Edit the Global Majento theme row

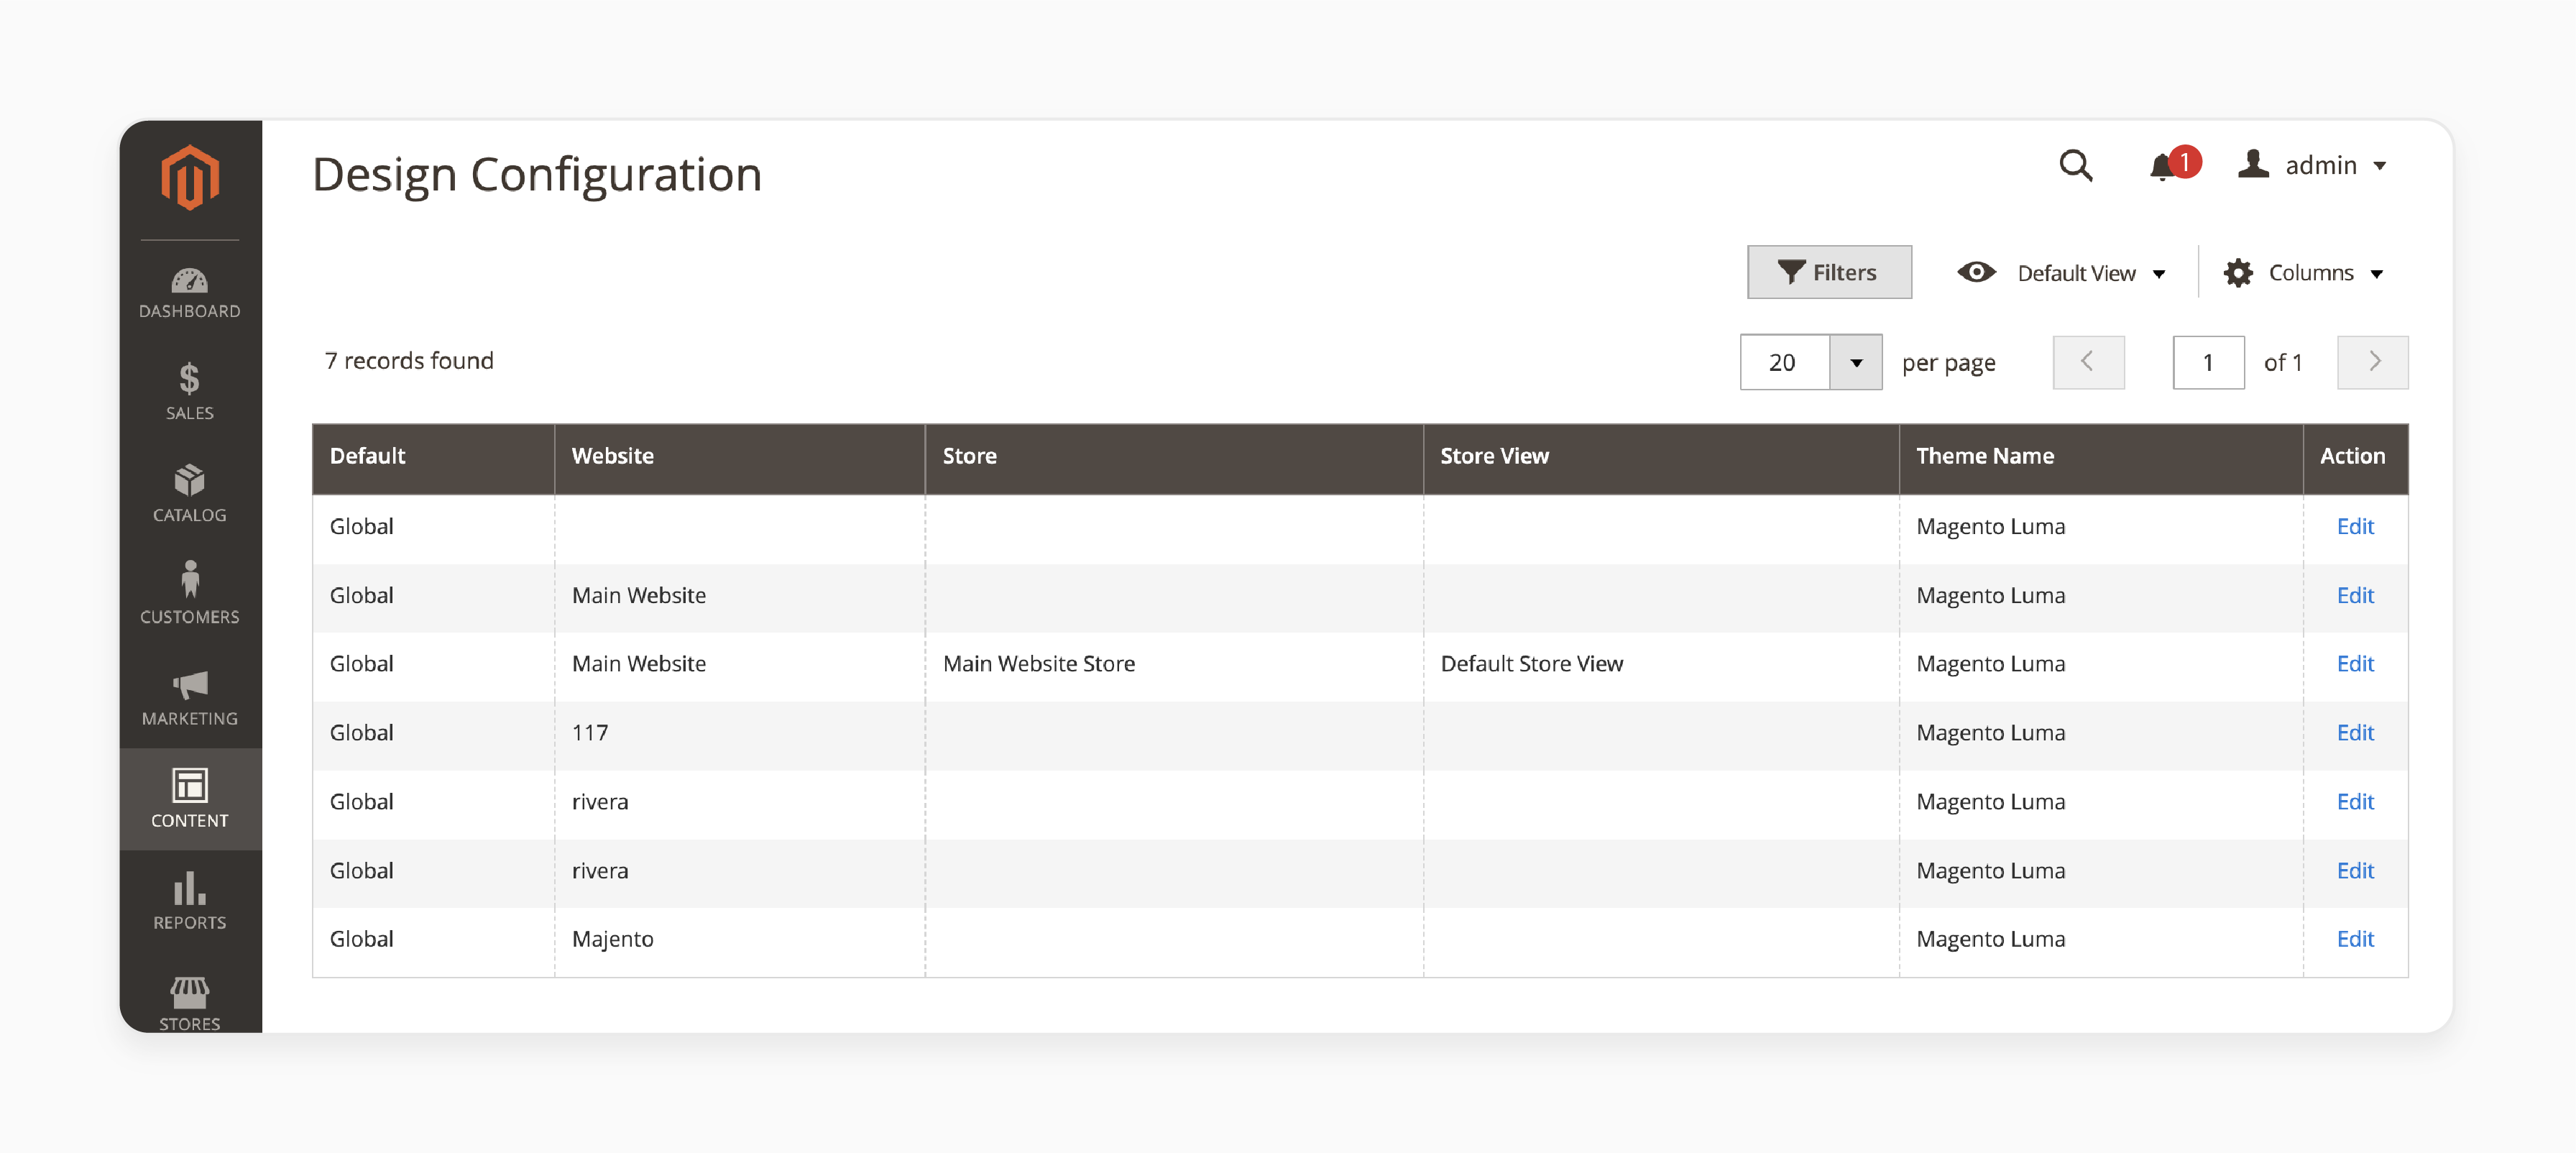click(2354, 938)
